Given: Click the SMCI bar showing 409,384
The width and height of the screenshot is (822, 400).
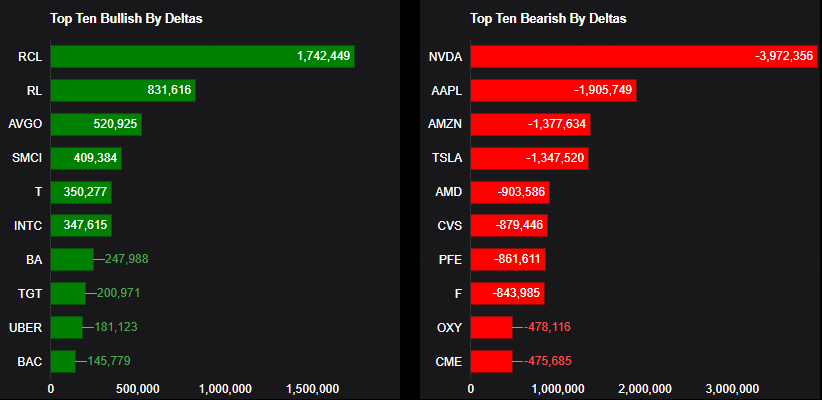Looking at the screenshot, I should [x=86, y=158].
